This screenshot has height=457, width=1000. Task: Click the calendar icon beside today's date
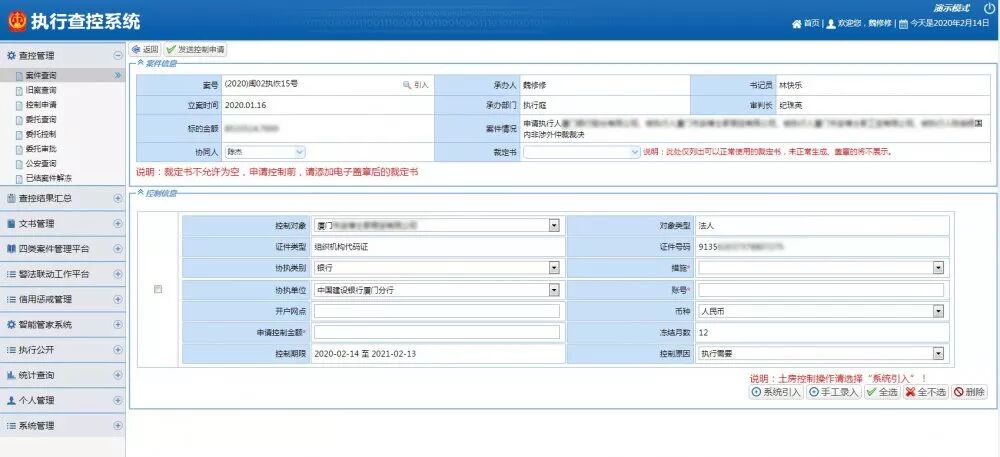point(903,24)
